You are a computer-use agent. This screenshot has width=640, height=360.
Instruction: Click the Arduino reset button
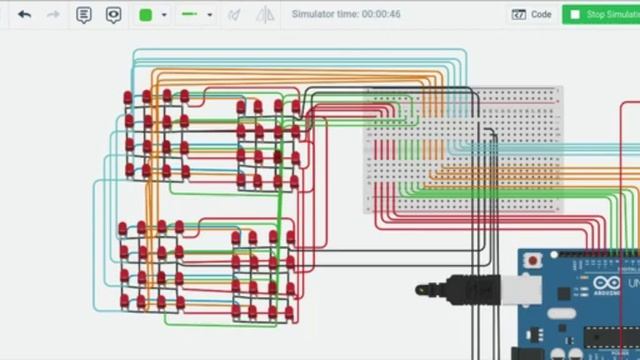tap(533, 260)
